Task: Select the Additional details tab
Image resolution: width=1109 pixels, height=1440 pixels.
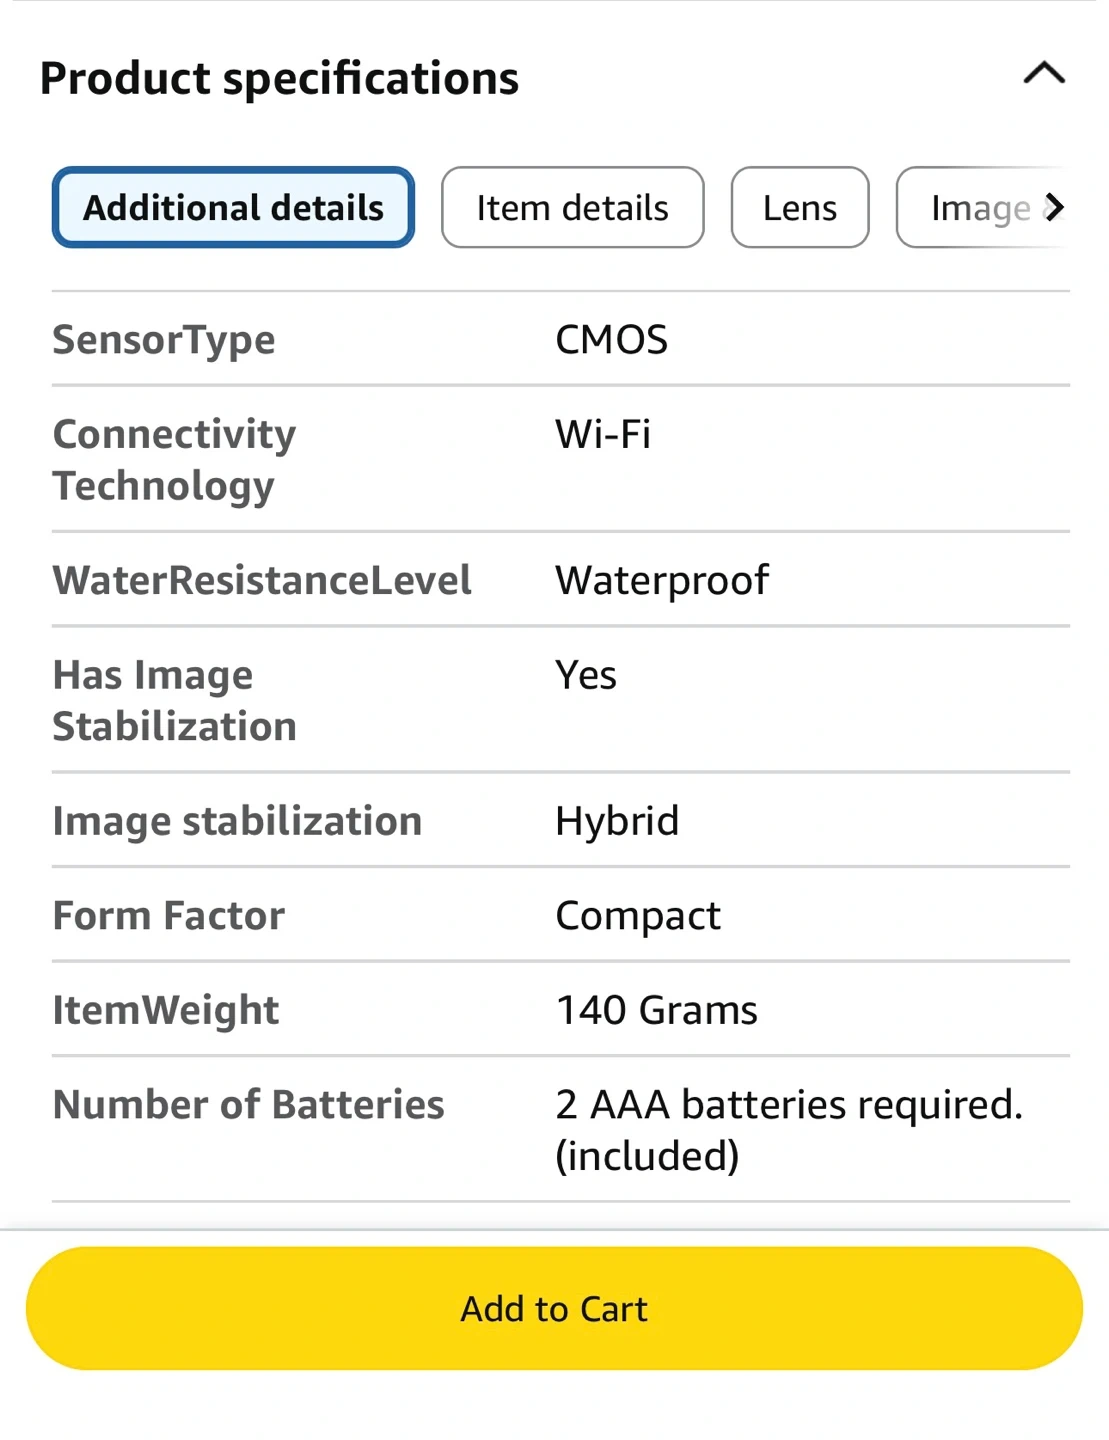Action: [233, 208]
